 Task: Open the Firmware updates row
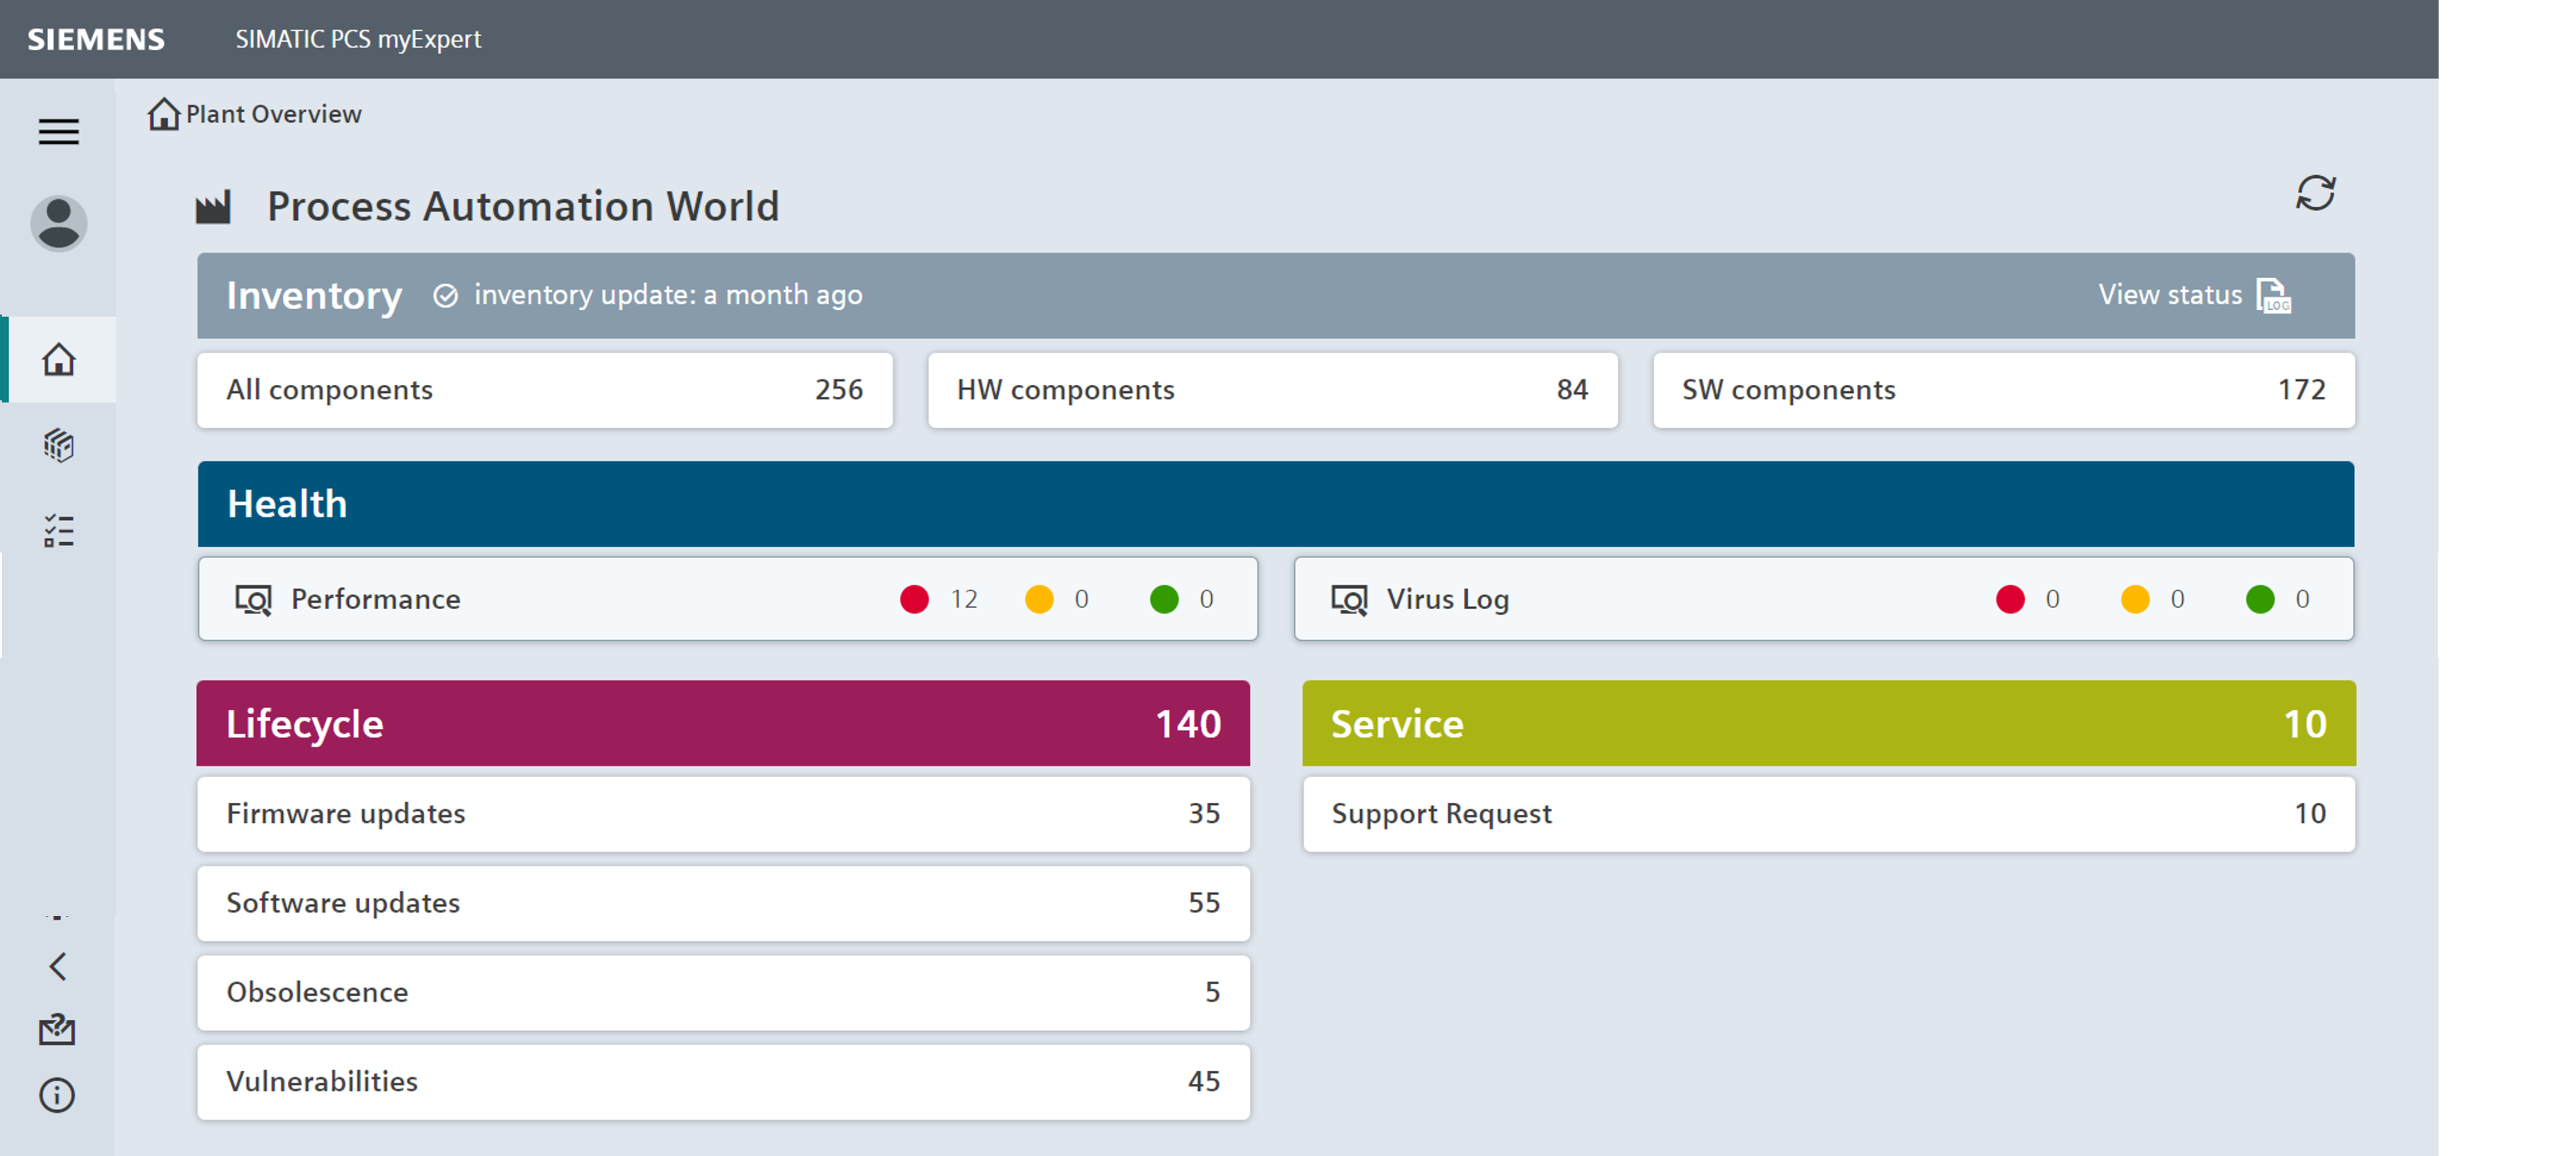pos(723,814)
